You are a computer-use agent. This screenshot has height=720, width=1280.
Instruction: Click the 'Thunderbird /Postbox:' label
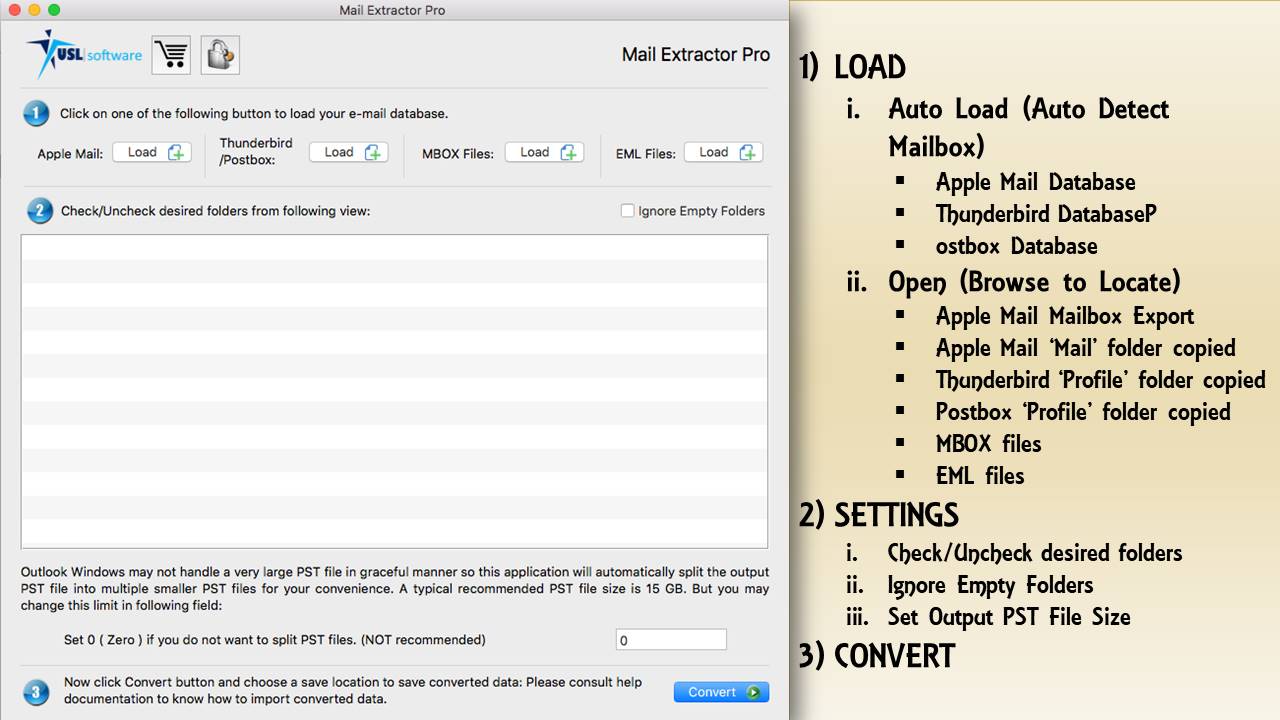(256, 151)
